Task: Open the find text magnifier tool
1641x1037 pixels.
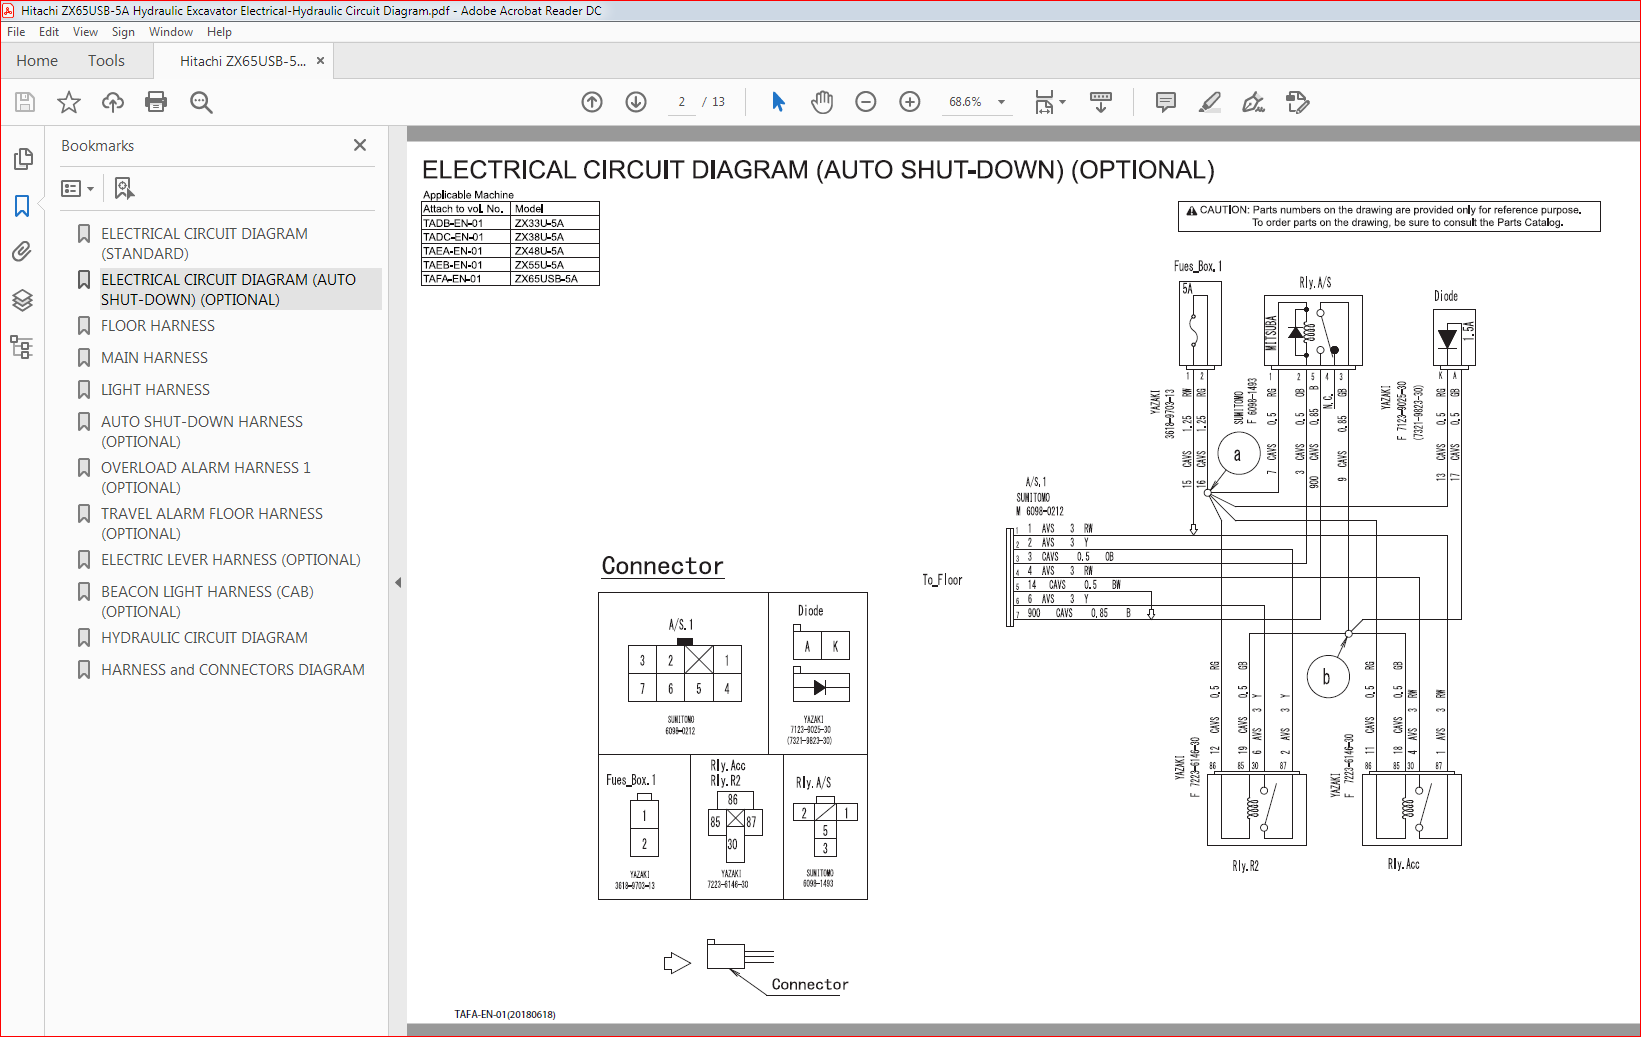Action: pos(201,102)
